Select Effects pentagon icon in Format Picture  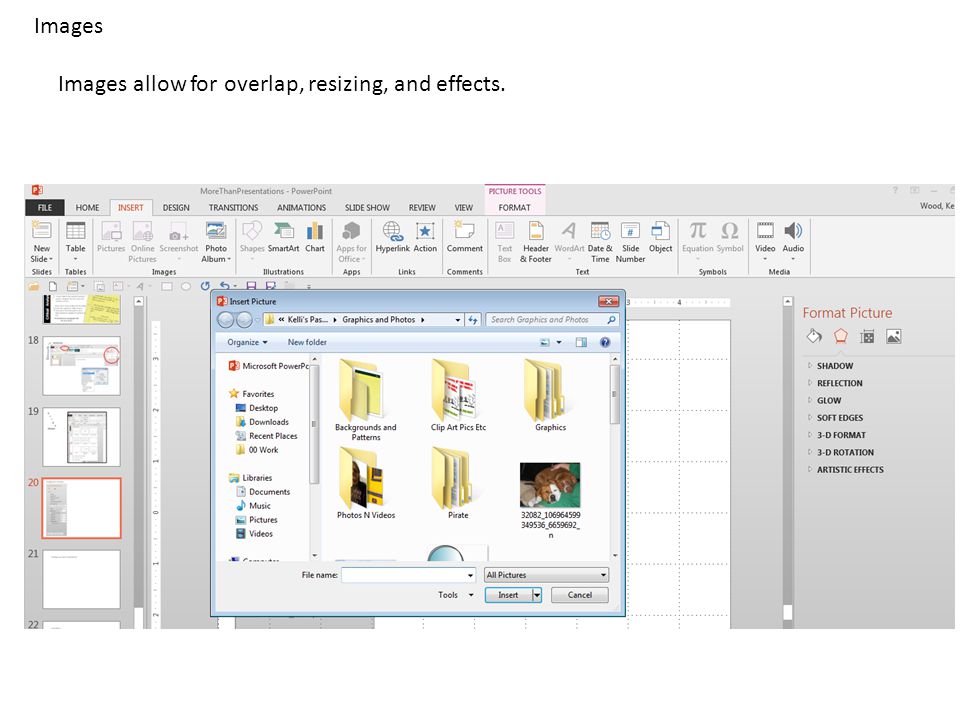(x=841, y=336)
